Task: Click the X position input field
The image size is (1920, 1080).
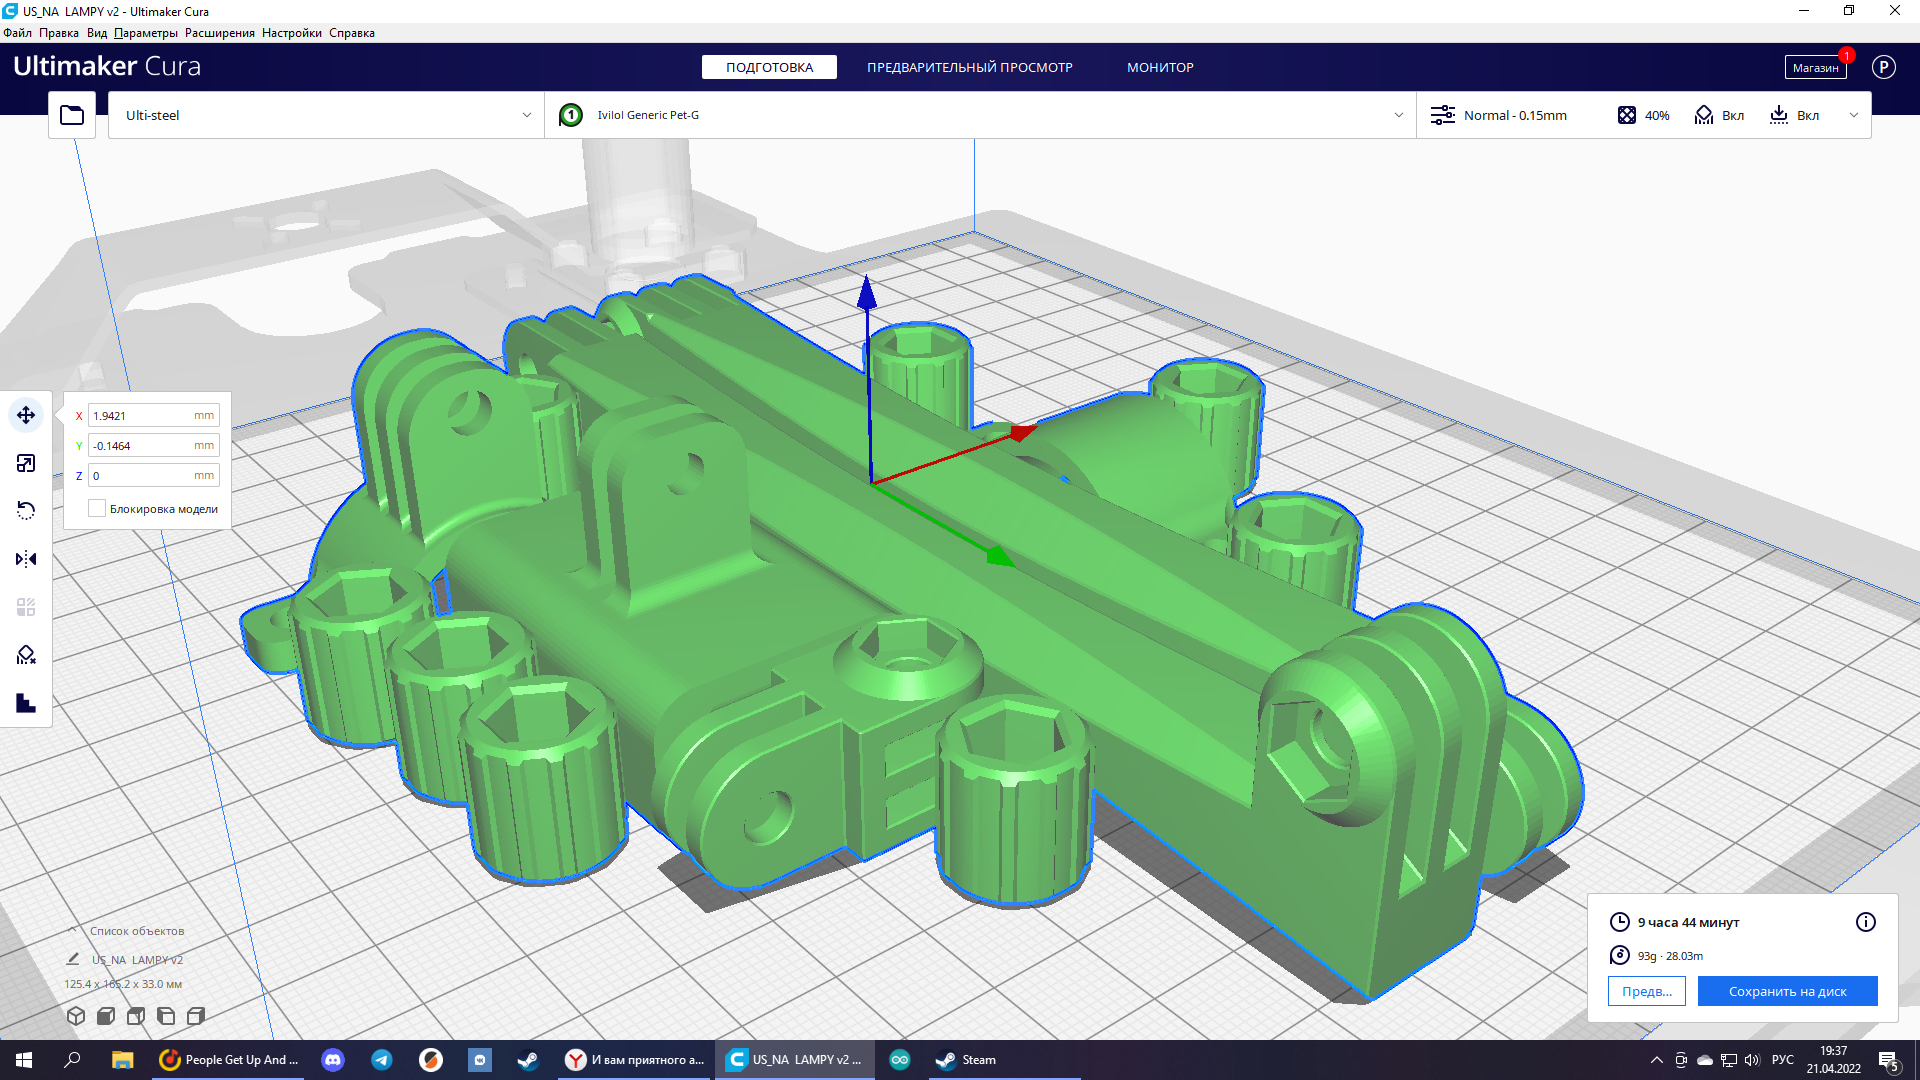Action: (140, 416)
